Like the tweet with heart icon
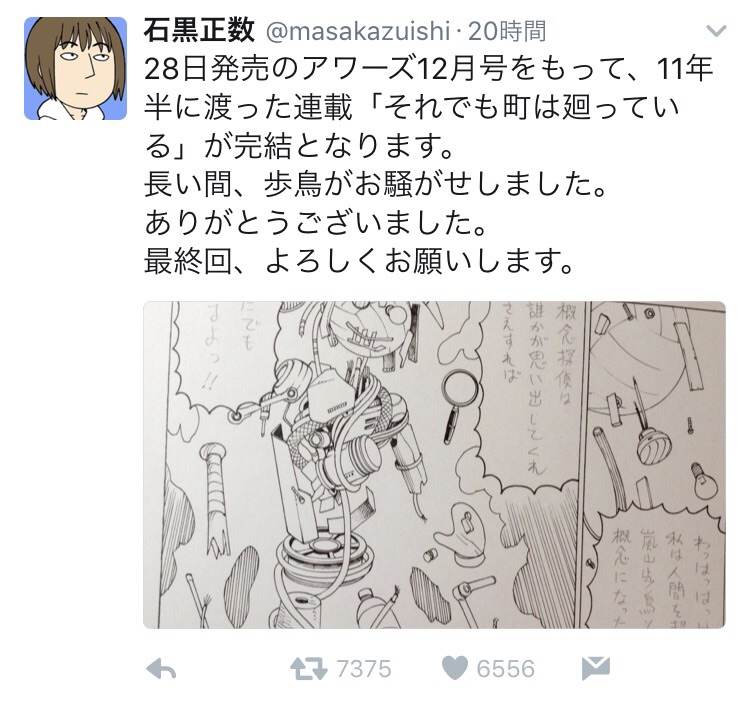This screenshot has height=703, width=745. coord(455,668)
